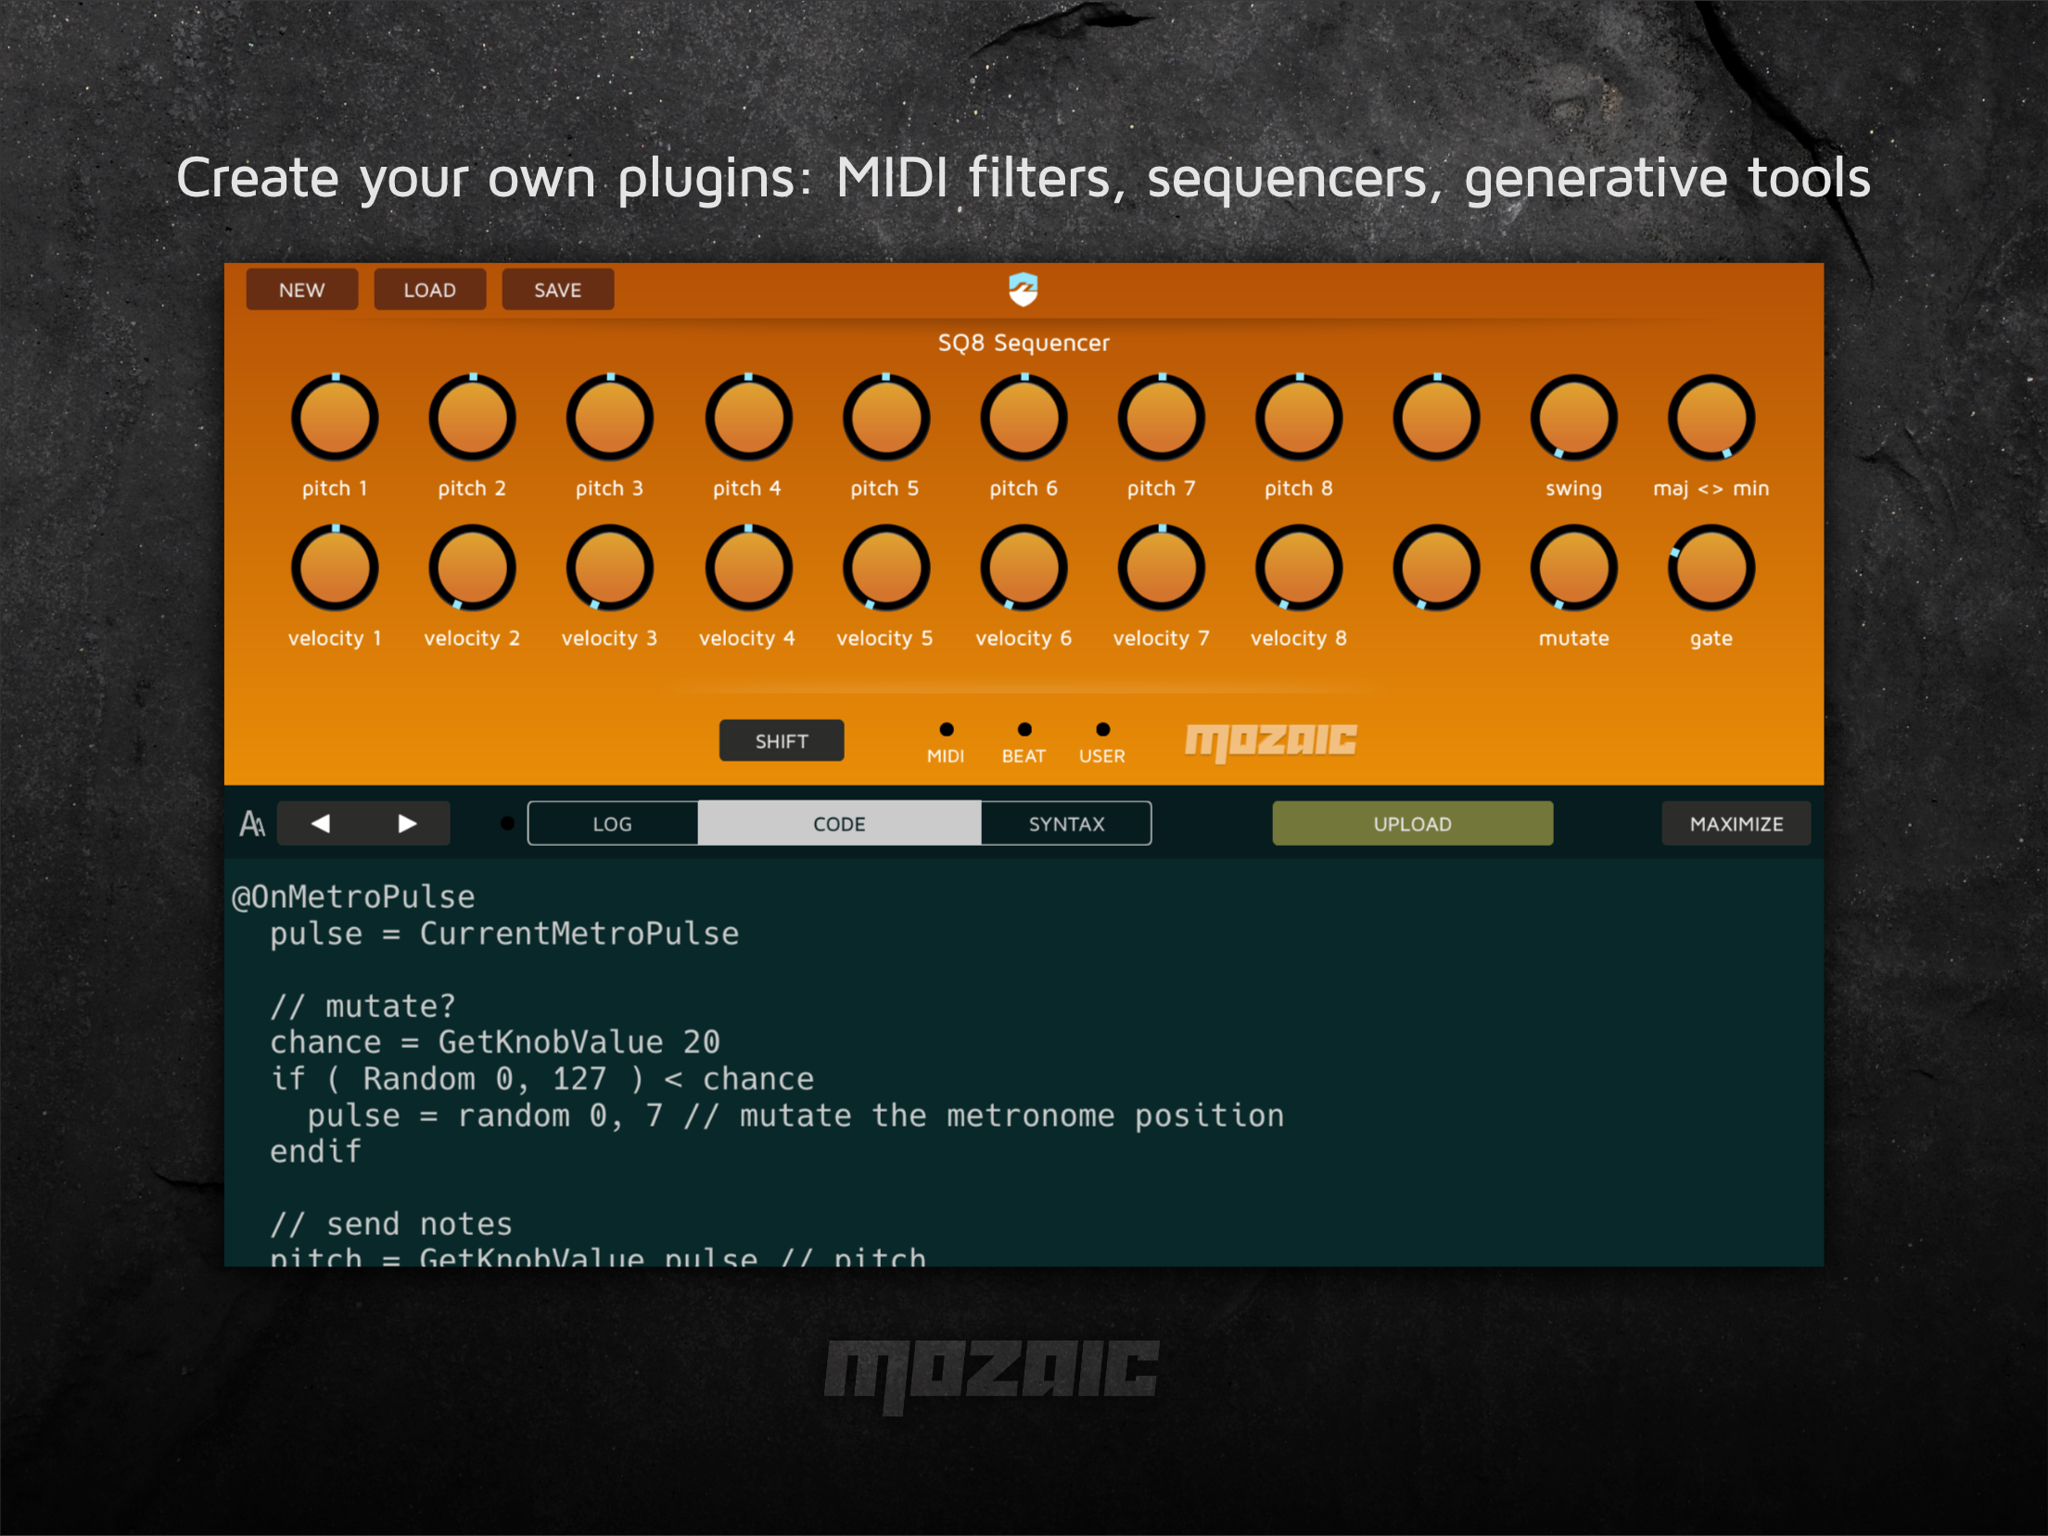The height and width of the screenshot is (1536, 2048).
Task: Create a new script with NEW
Action: (301, 289)
